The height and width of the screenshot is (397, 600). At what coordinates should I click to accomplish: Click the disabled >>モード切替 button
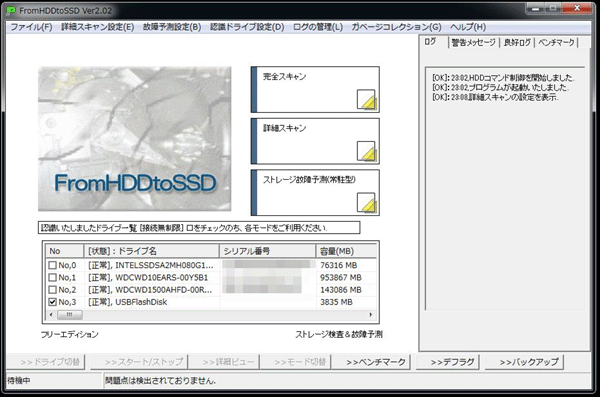tap(295, 362)
